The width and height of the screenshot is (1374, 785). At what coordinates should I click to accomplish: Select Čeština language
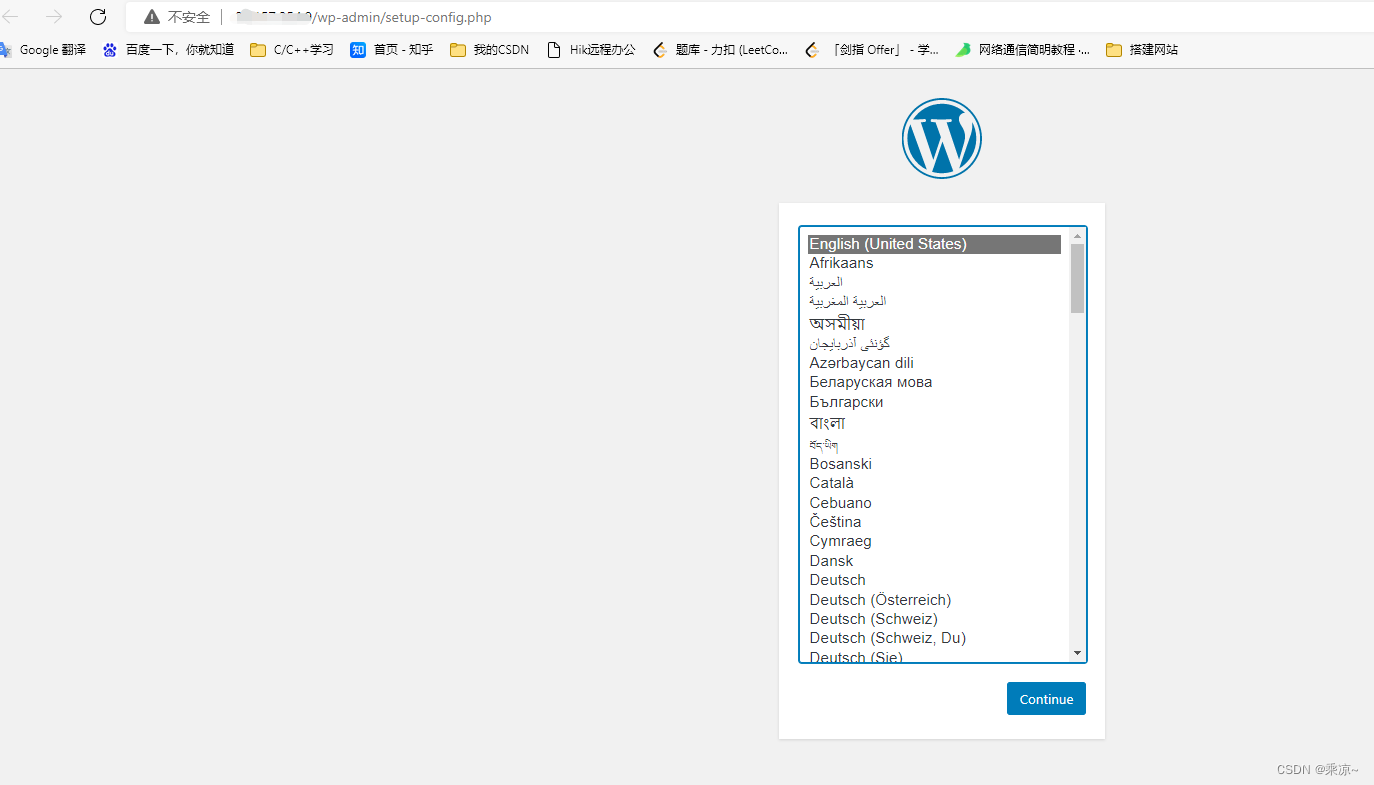[934, 522]
